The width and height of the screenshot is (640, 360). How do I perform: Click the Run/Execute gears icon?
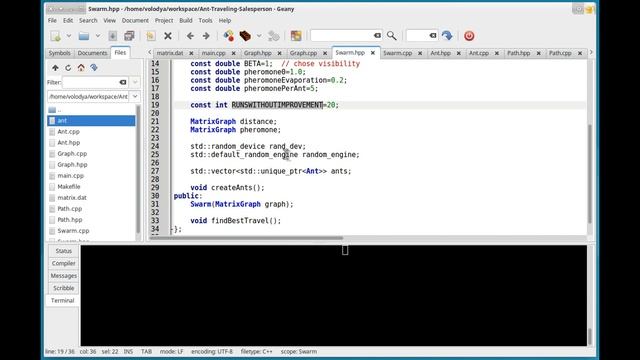pyautogui.click(x=273, y=36)
